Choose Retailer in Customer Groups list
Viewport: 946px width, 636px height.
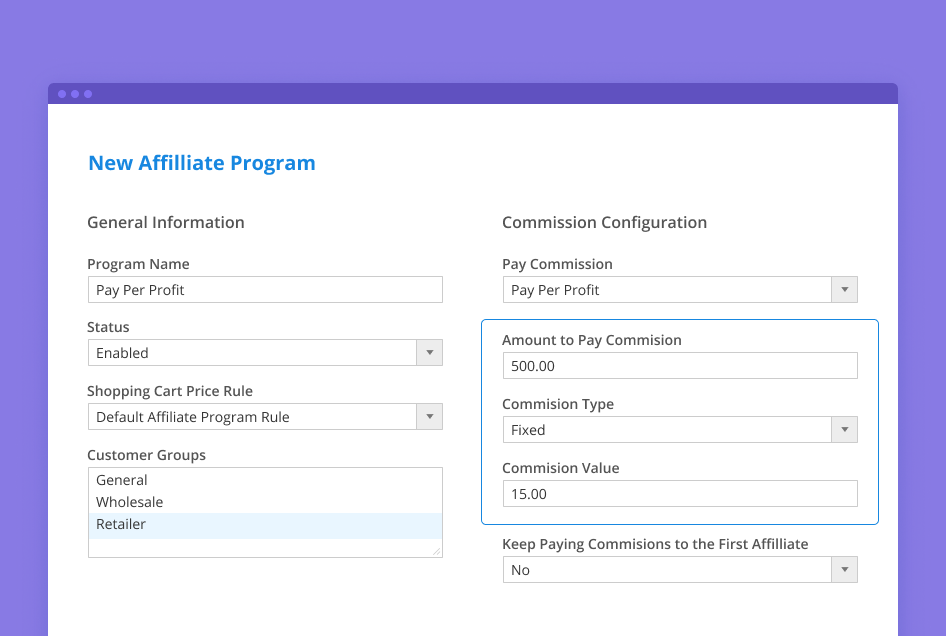(121, 524)
